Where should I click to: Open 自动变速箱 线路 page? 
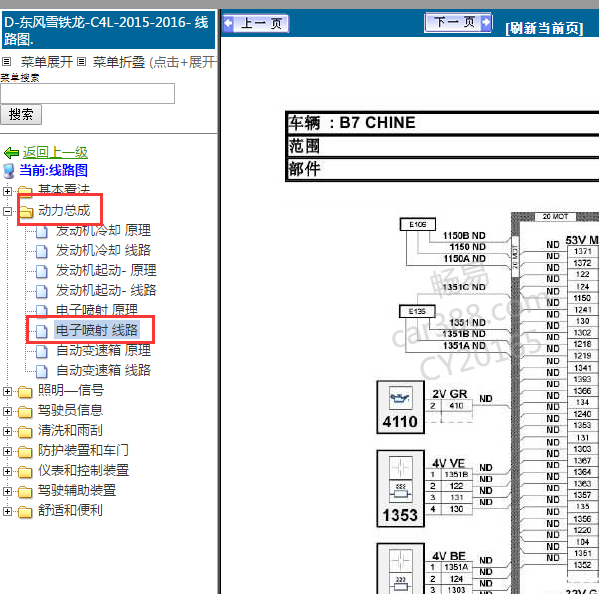pyautogui.click(x=104, y=371)
